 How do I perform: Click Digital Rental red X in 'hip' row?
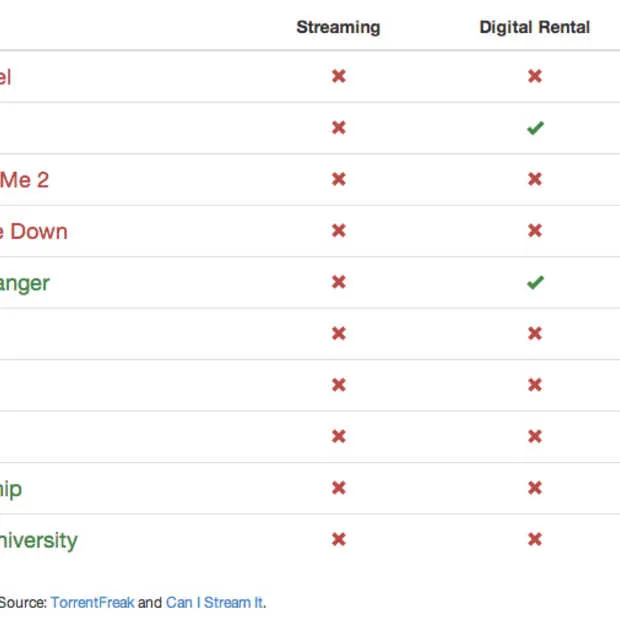click(x=535, y=488)
